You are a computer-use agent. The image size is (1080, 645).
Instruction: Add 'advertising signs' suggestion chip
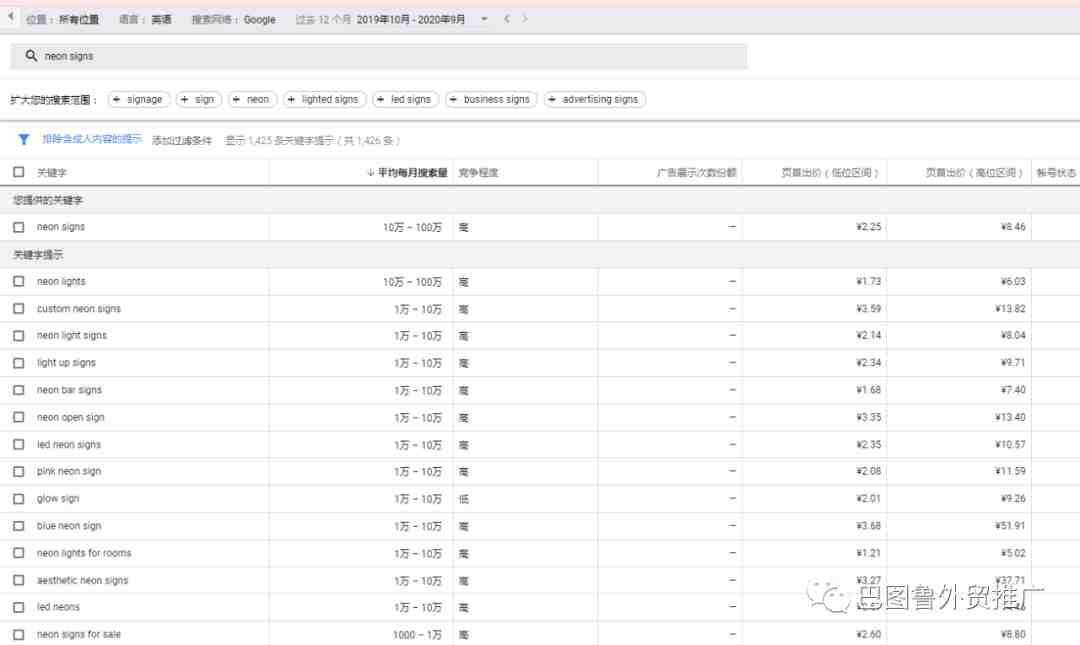click(594, 99)
